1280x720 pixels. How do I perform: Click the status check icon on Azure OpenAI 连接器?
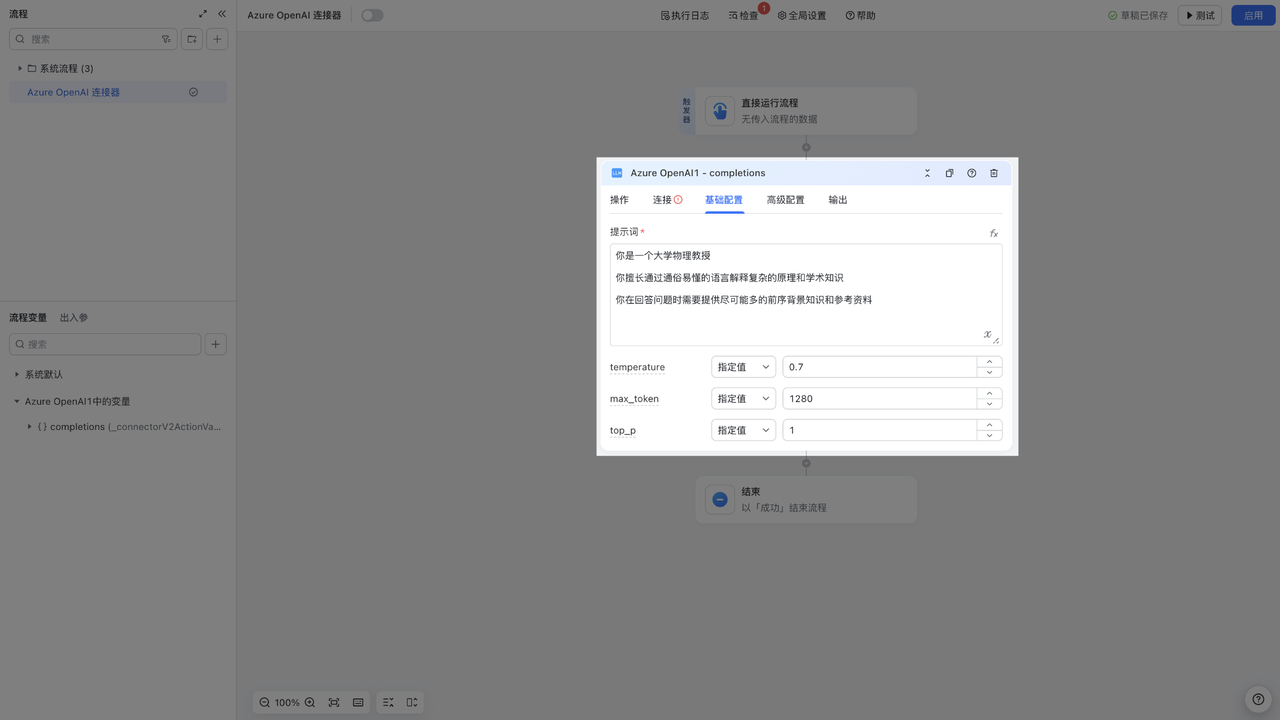point(193,92)
